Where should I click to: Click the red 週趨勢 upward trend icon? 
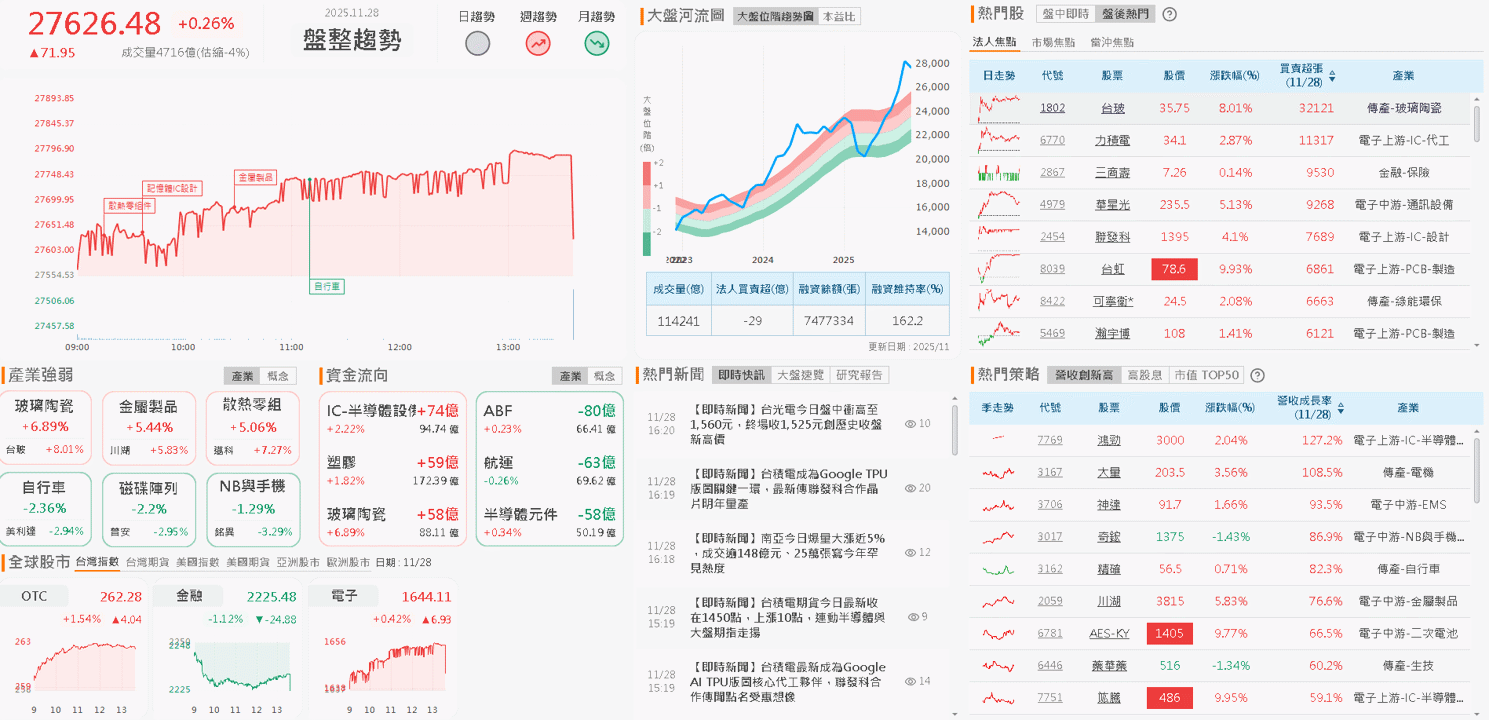point(538,44)
